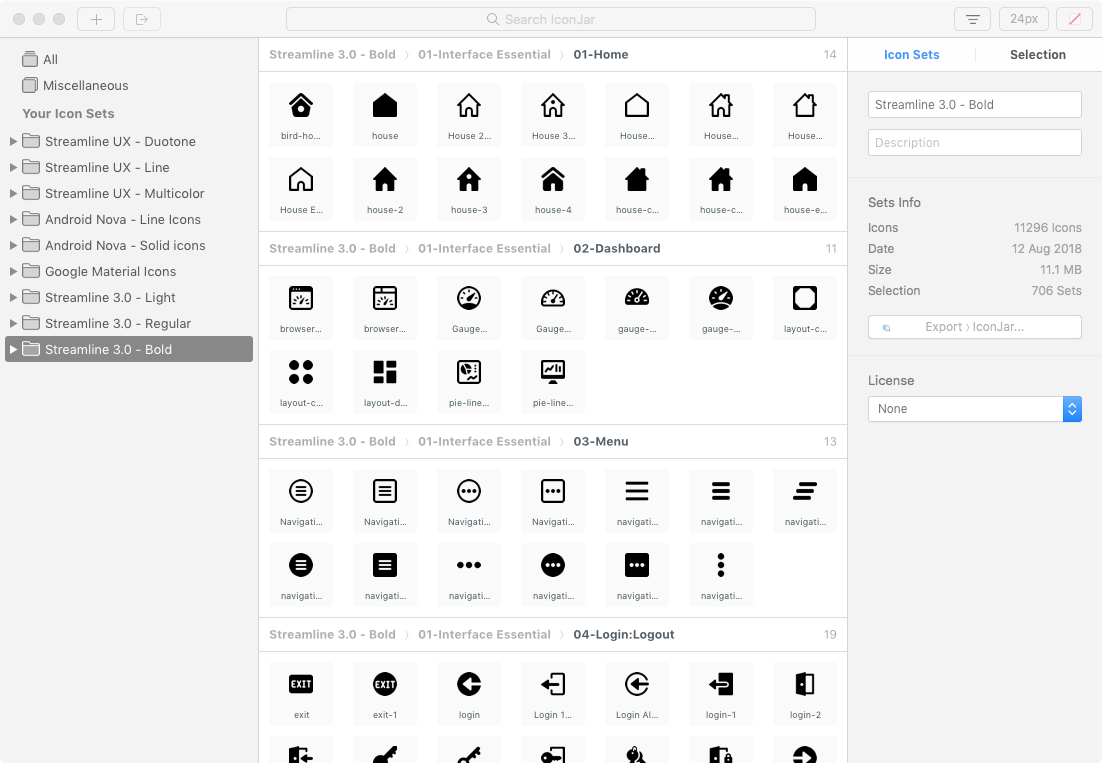This screenshot has width=1102, height=763.
Task: Click the 04-Login:Logout breadcrumb heading
Action: tap(624, 635)
